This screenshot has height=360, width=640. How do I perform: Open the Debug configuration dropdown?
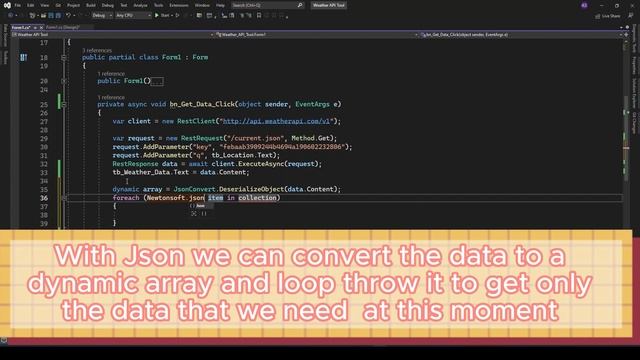[x=102, y=16]
